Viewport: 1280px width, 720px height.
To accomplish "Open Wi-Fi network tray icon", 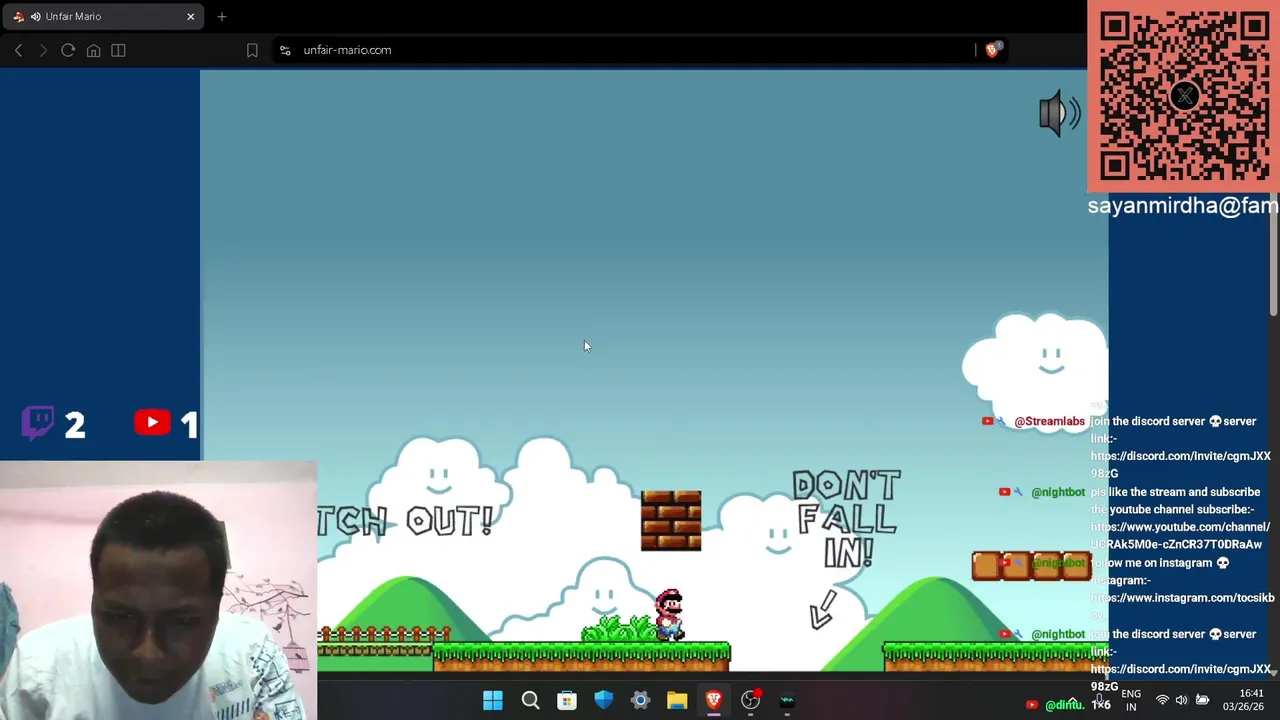I will click(x=1162, y=700).
